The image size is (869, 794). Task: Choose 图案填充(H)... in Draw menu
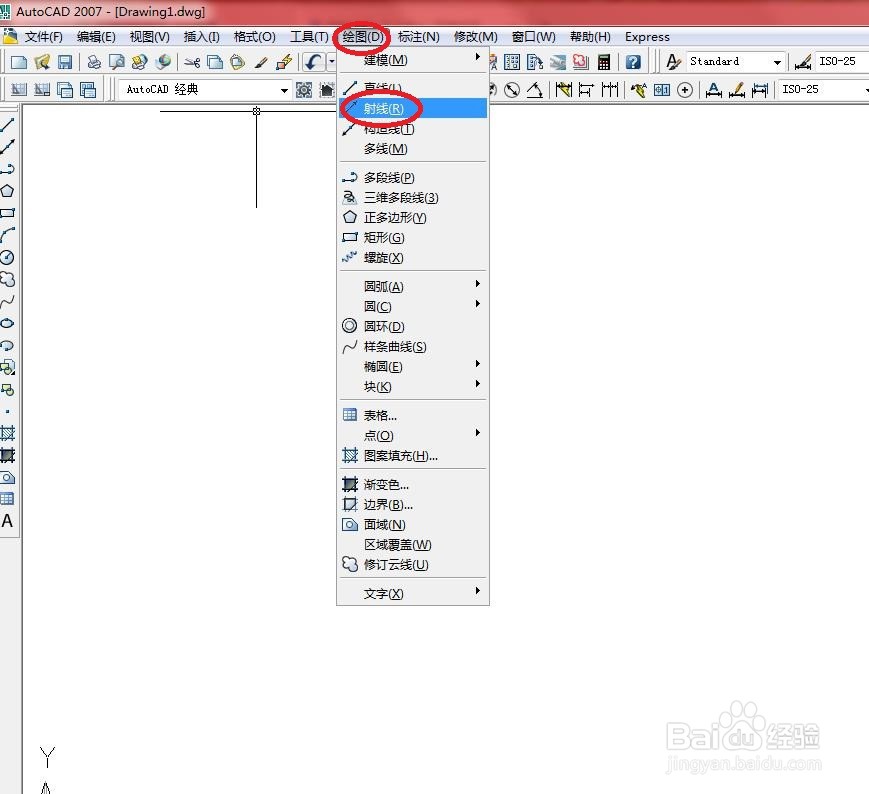click(x=413, y=455)
